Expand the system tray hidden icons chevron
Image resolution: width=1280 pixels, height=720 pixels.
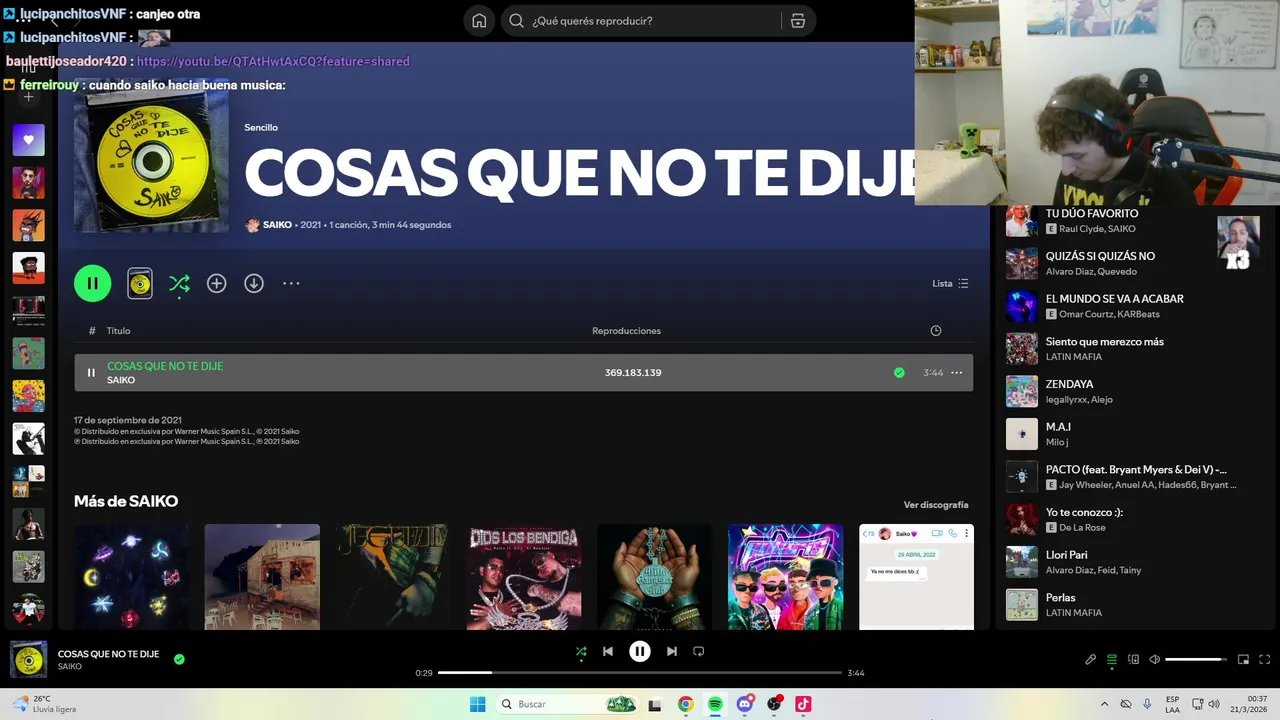coord(1104,704)
